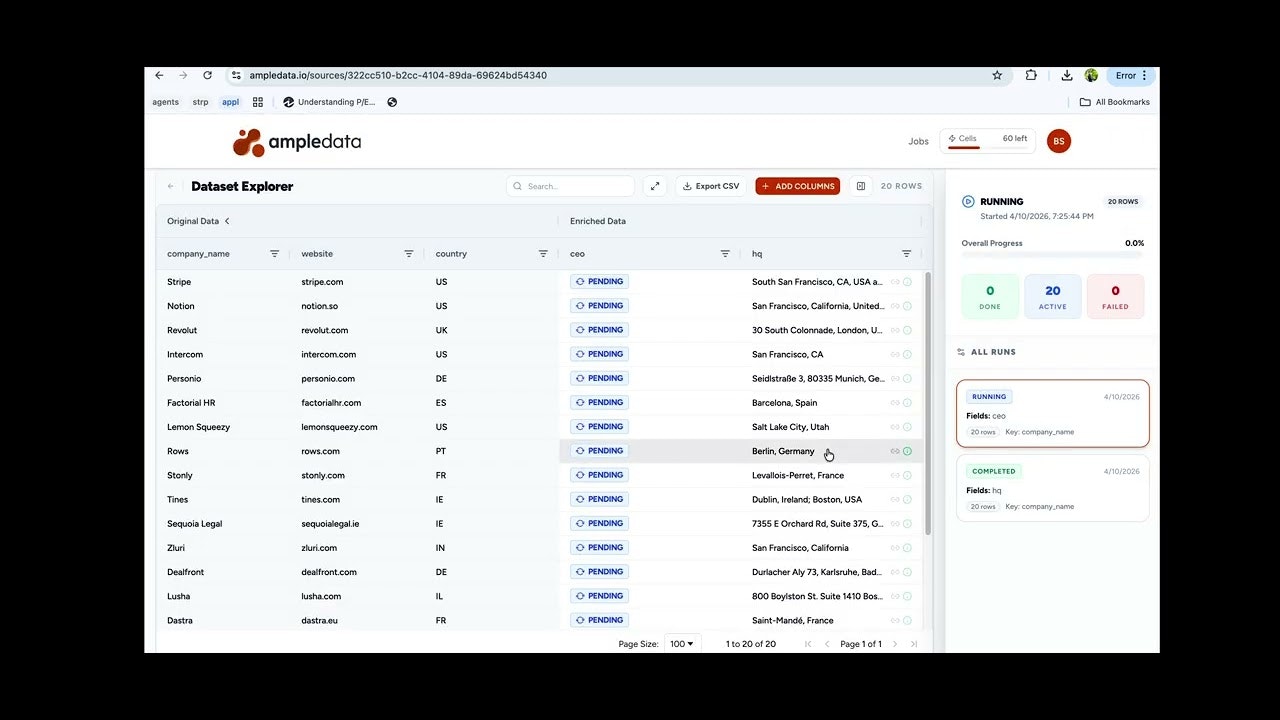This screenshot has width=1280, height=720.
Task: Open the BS user avatar menu
Action: pos(1059,141)
